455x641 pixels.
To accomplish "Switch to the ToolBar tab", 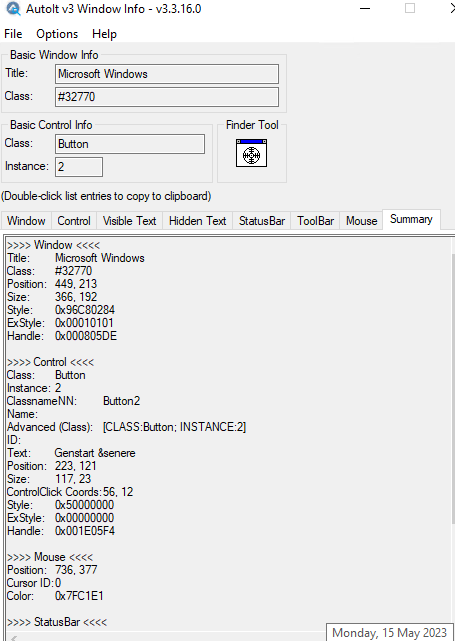I will pos(315,221).
